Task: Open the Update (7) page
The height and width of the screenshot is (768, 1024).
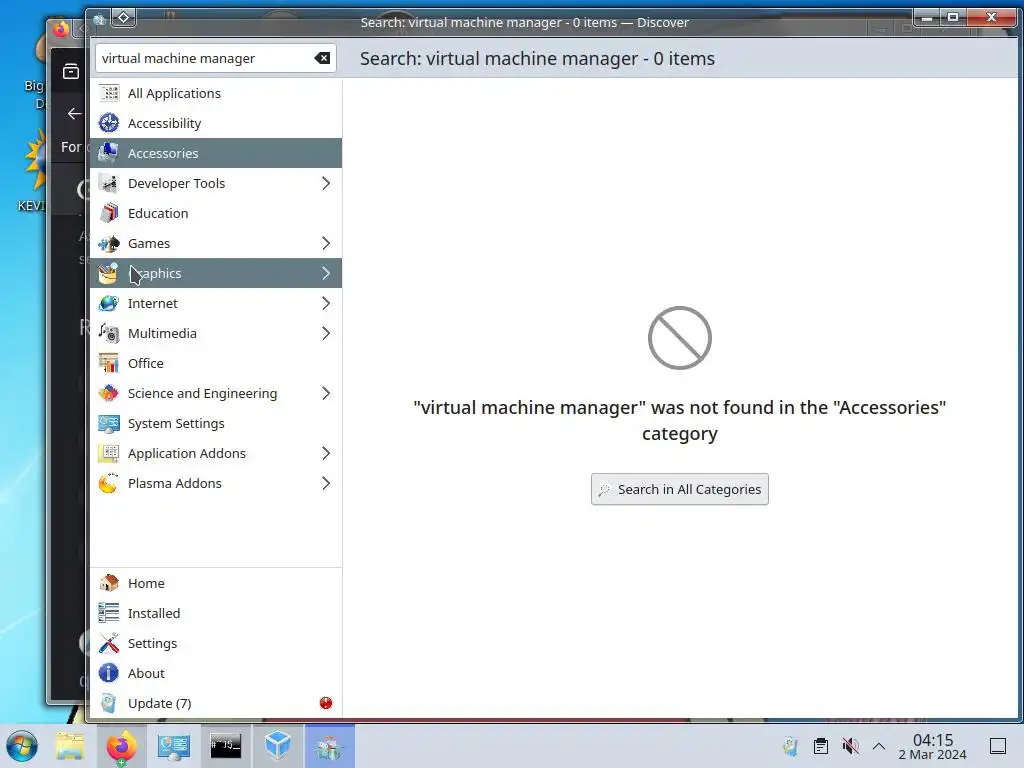Action: [216, 703]
